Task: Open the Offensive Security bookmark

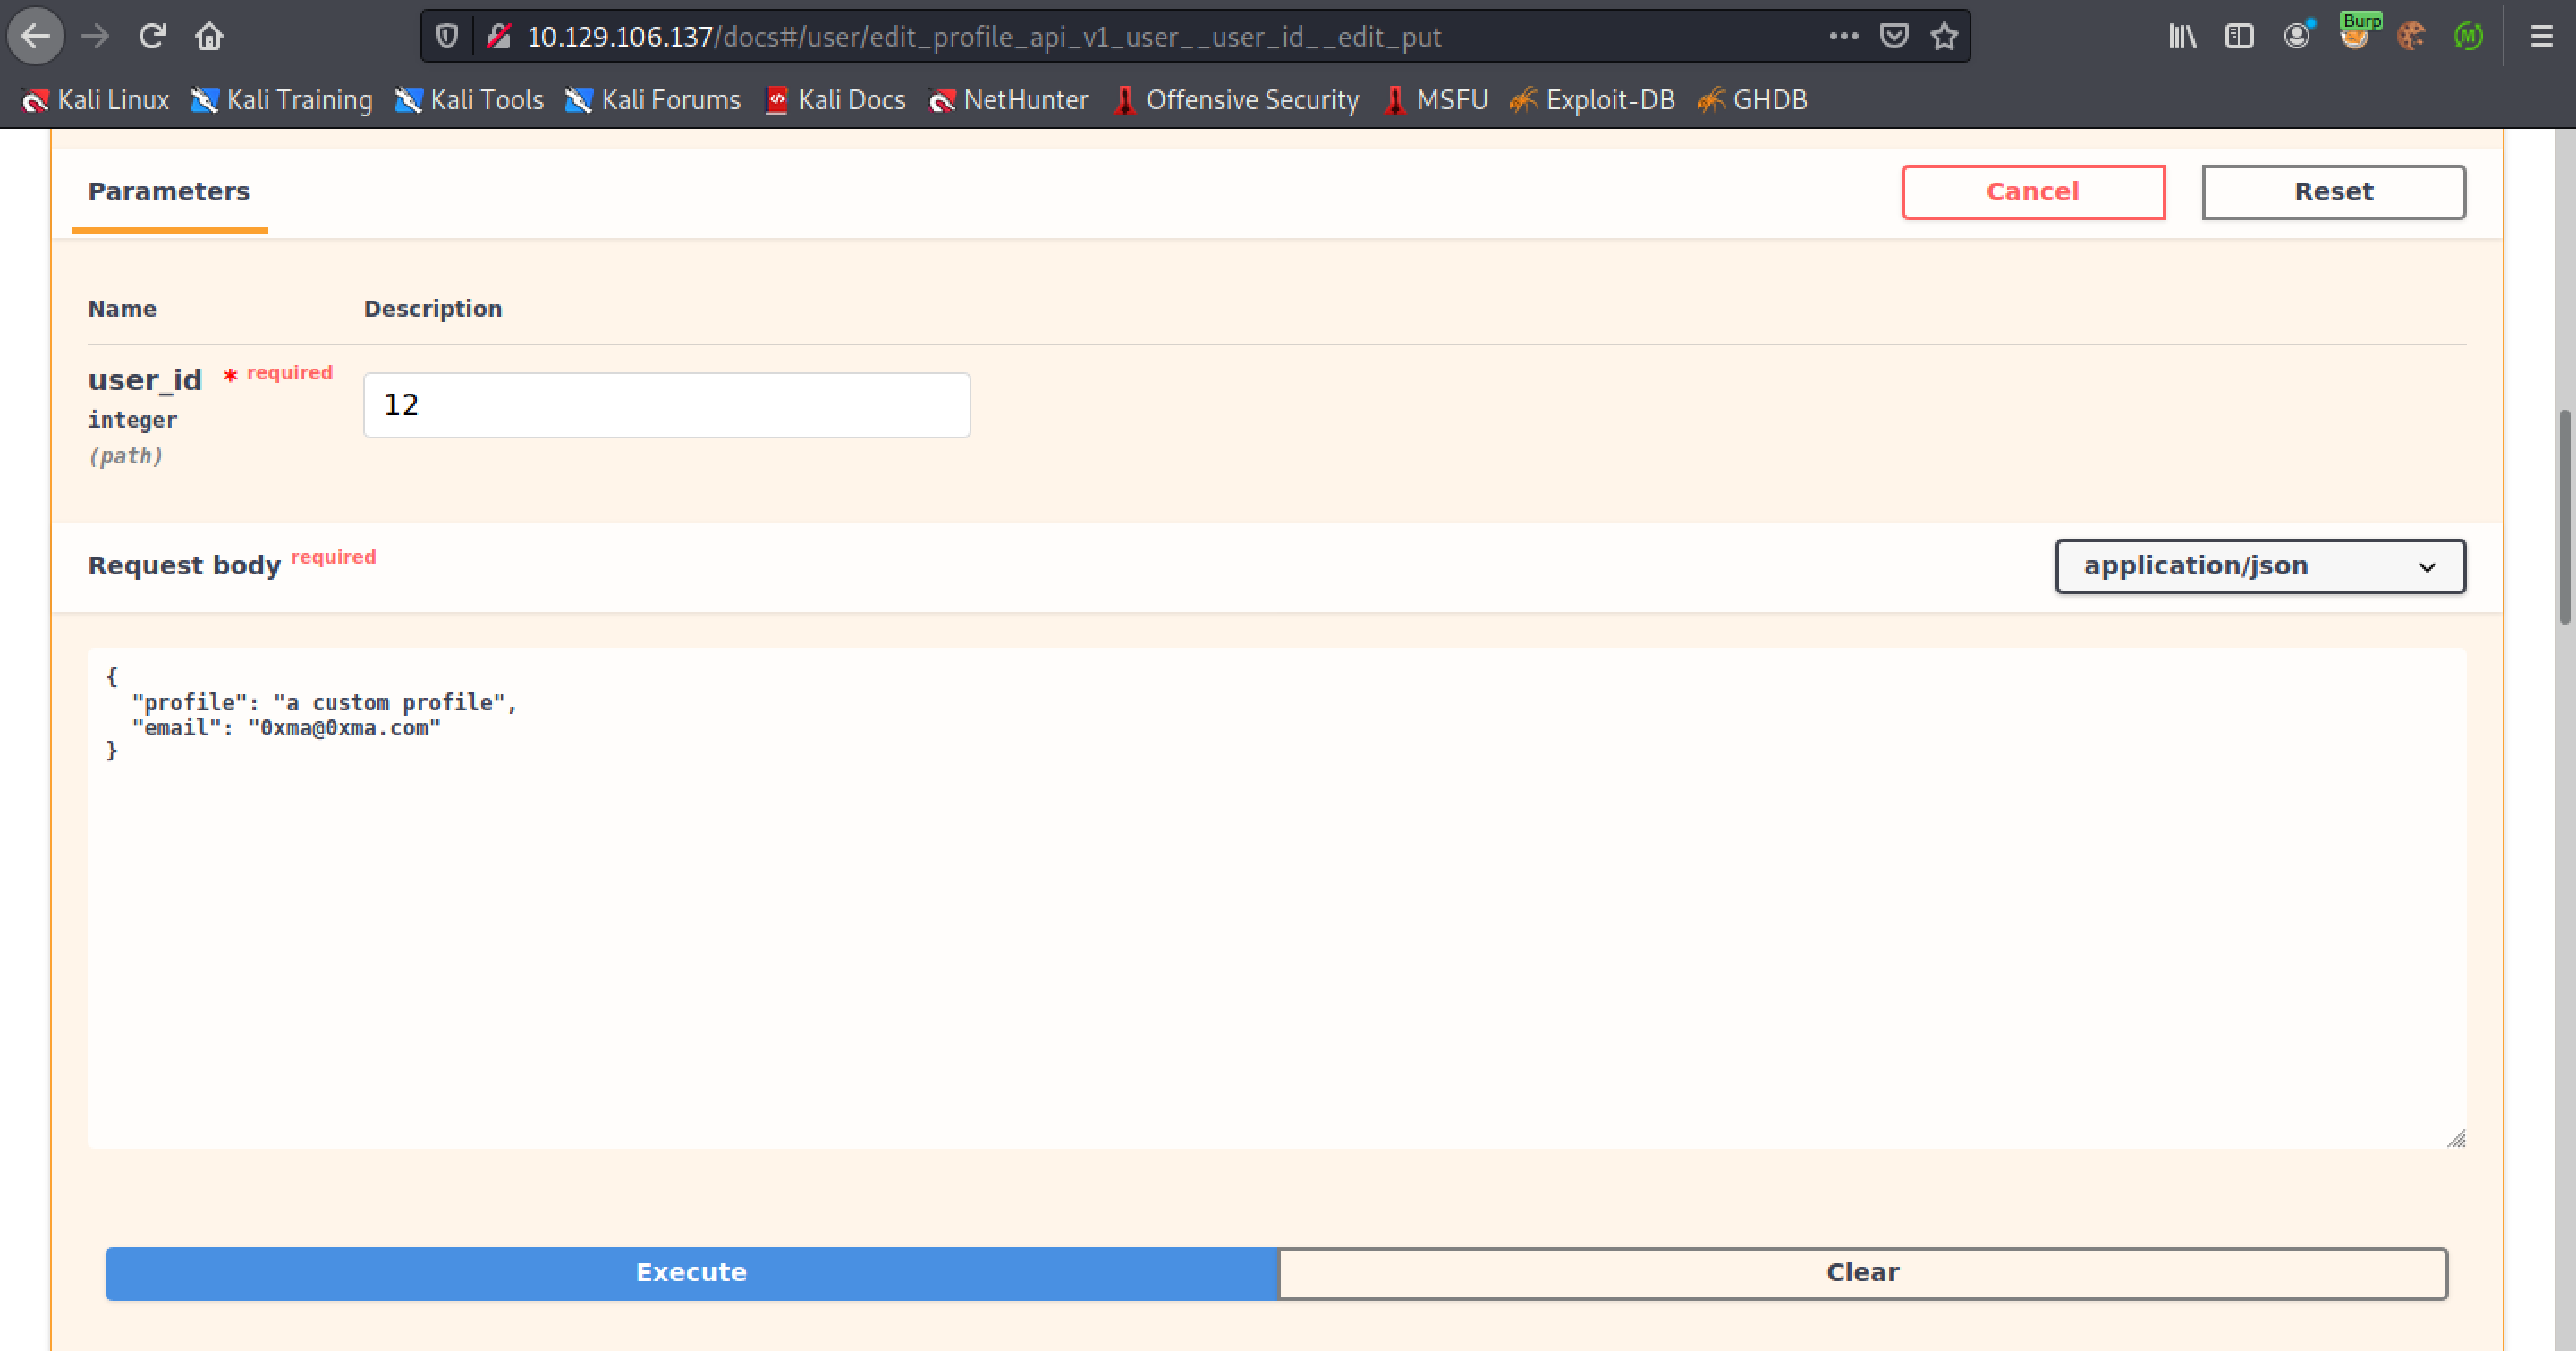Action: [1236, 100]
